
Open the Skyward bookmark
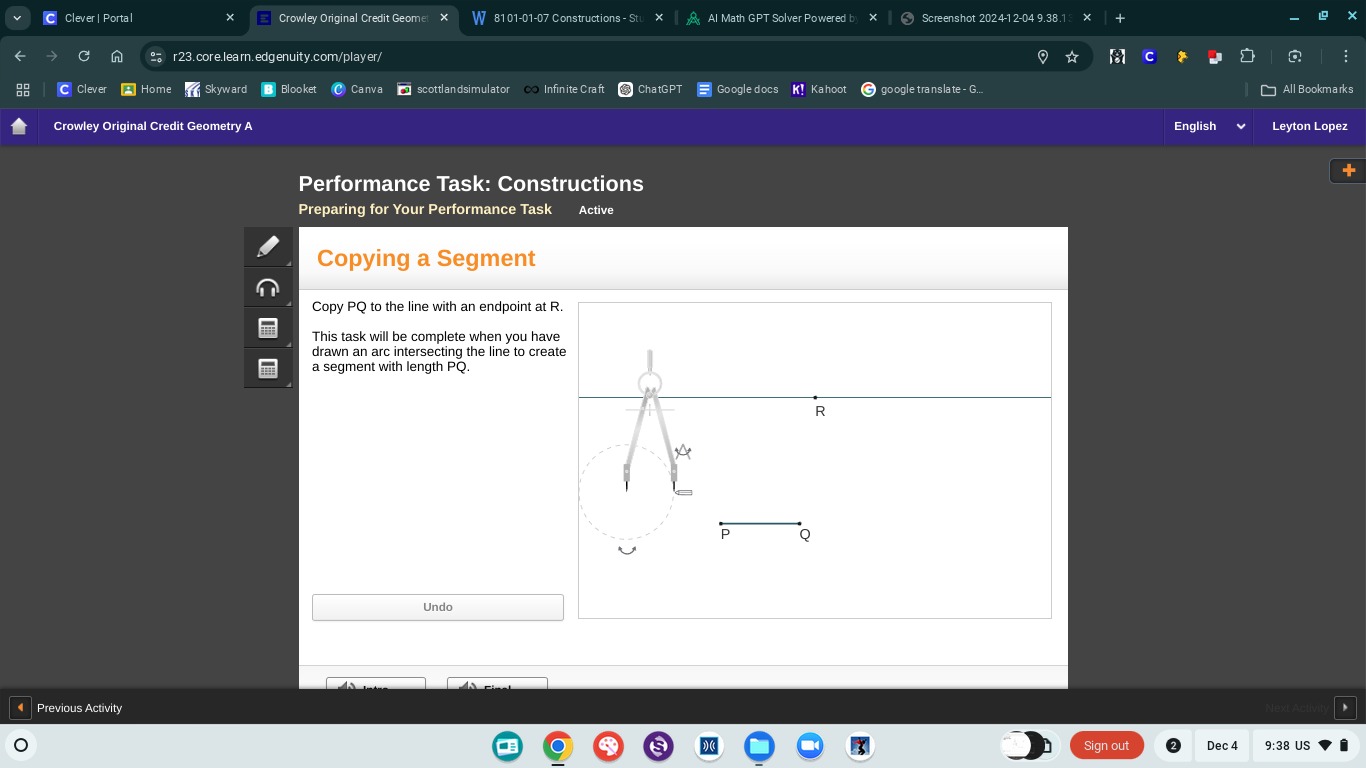pos(216,89)
